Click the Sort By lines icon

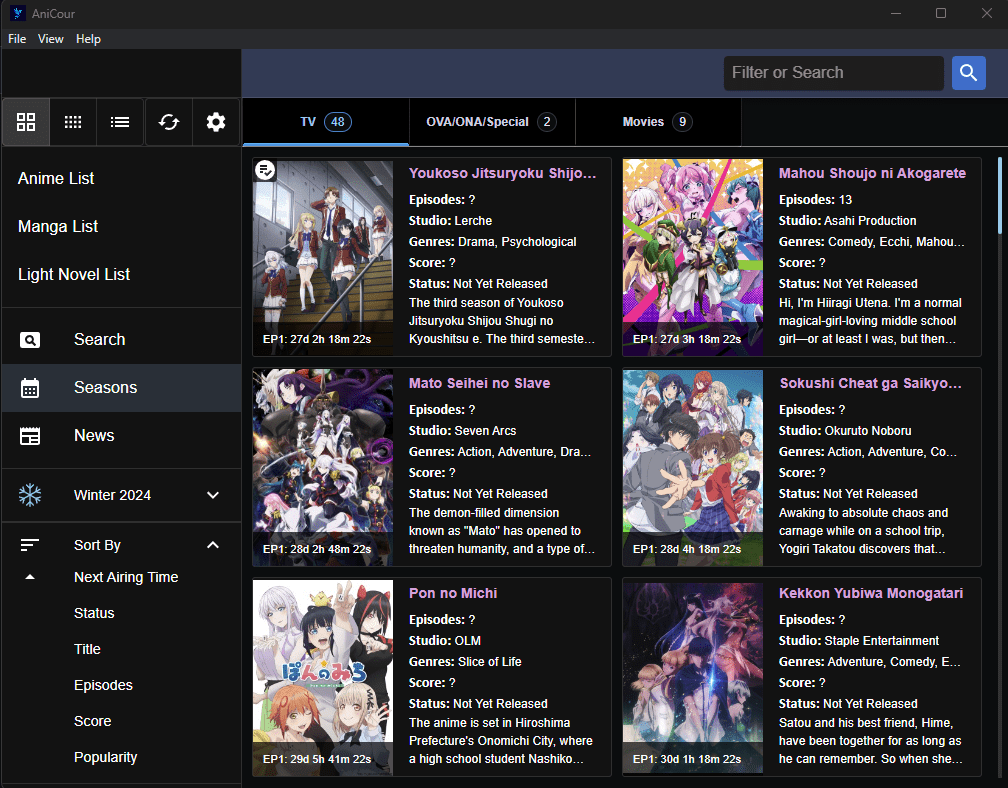click(30, 545)
